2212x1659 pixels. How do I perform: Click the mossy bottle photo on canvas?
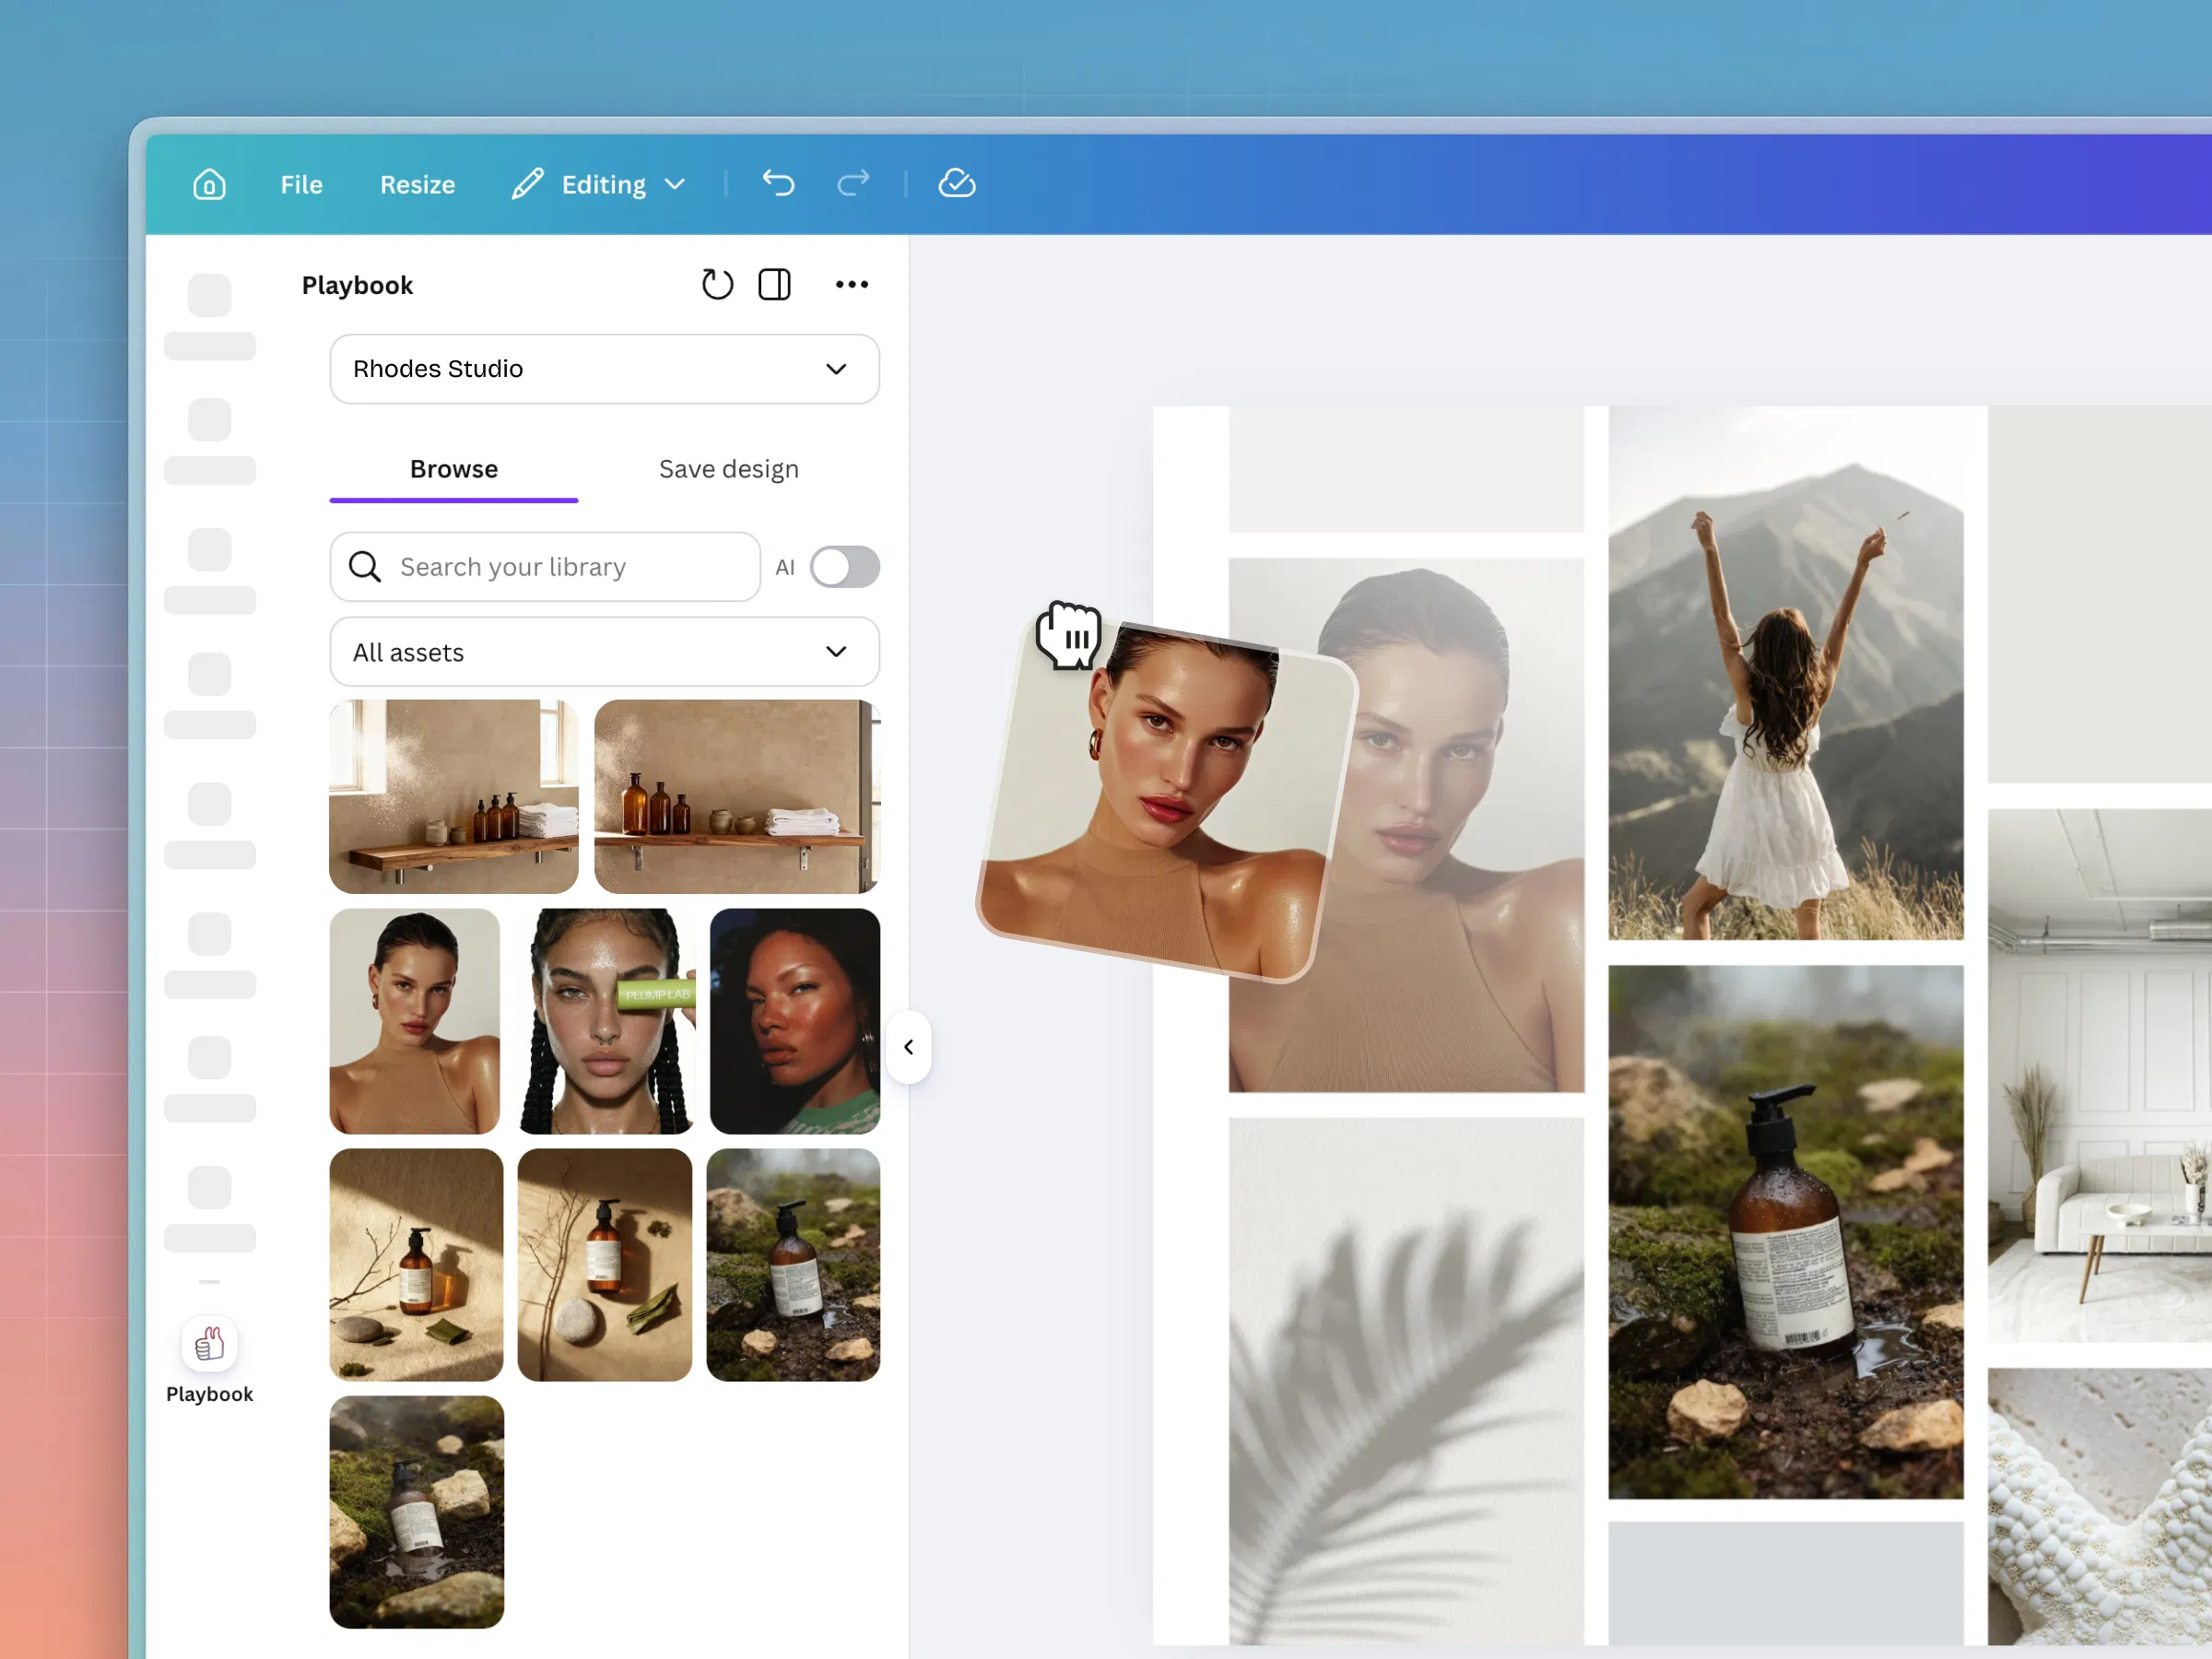pyautogui.click(x=1786, y=1232)
